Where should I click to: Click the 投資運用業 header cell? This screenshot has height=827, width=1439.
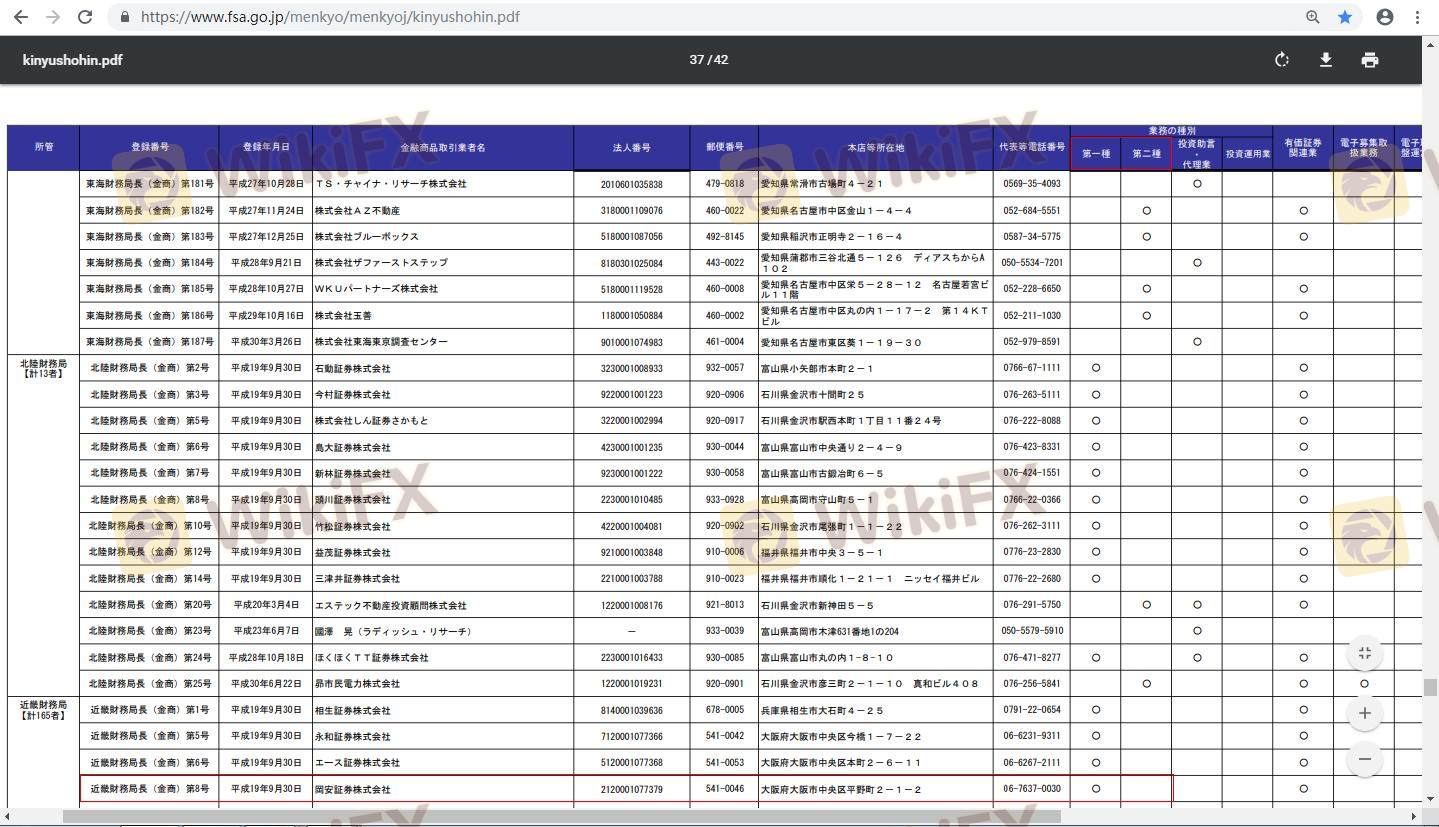pyautogui.click(x=1247, y=154)
